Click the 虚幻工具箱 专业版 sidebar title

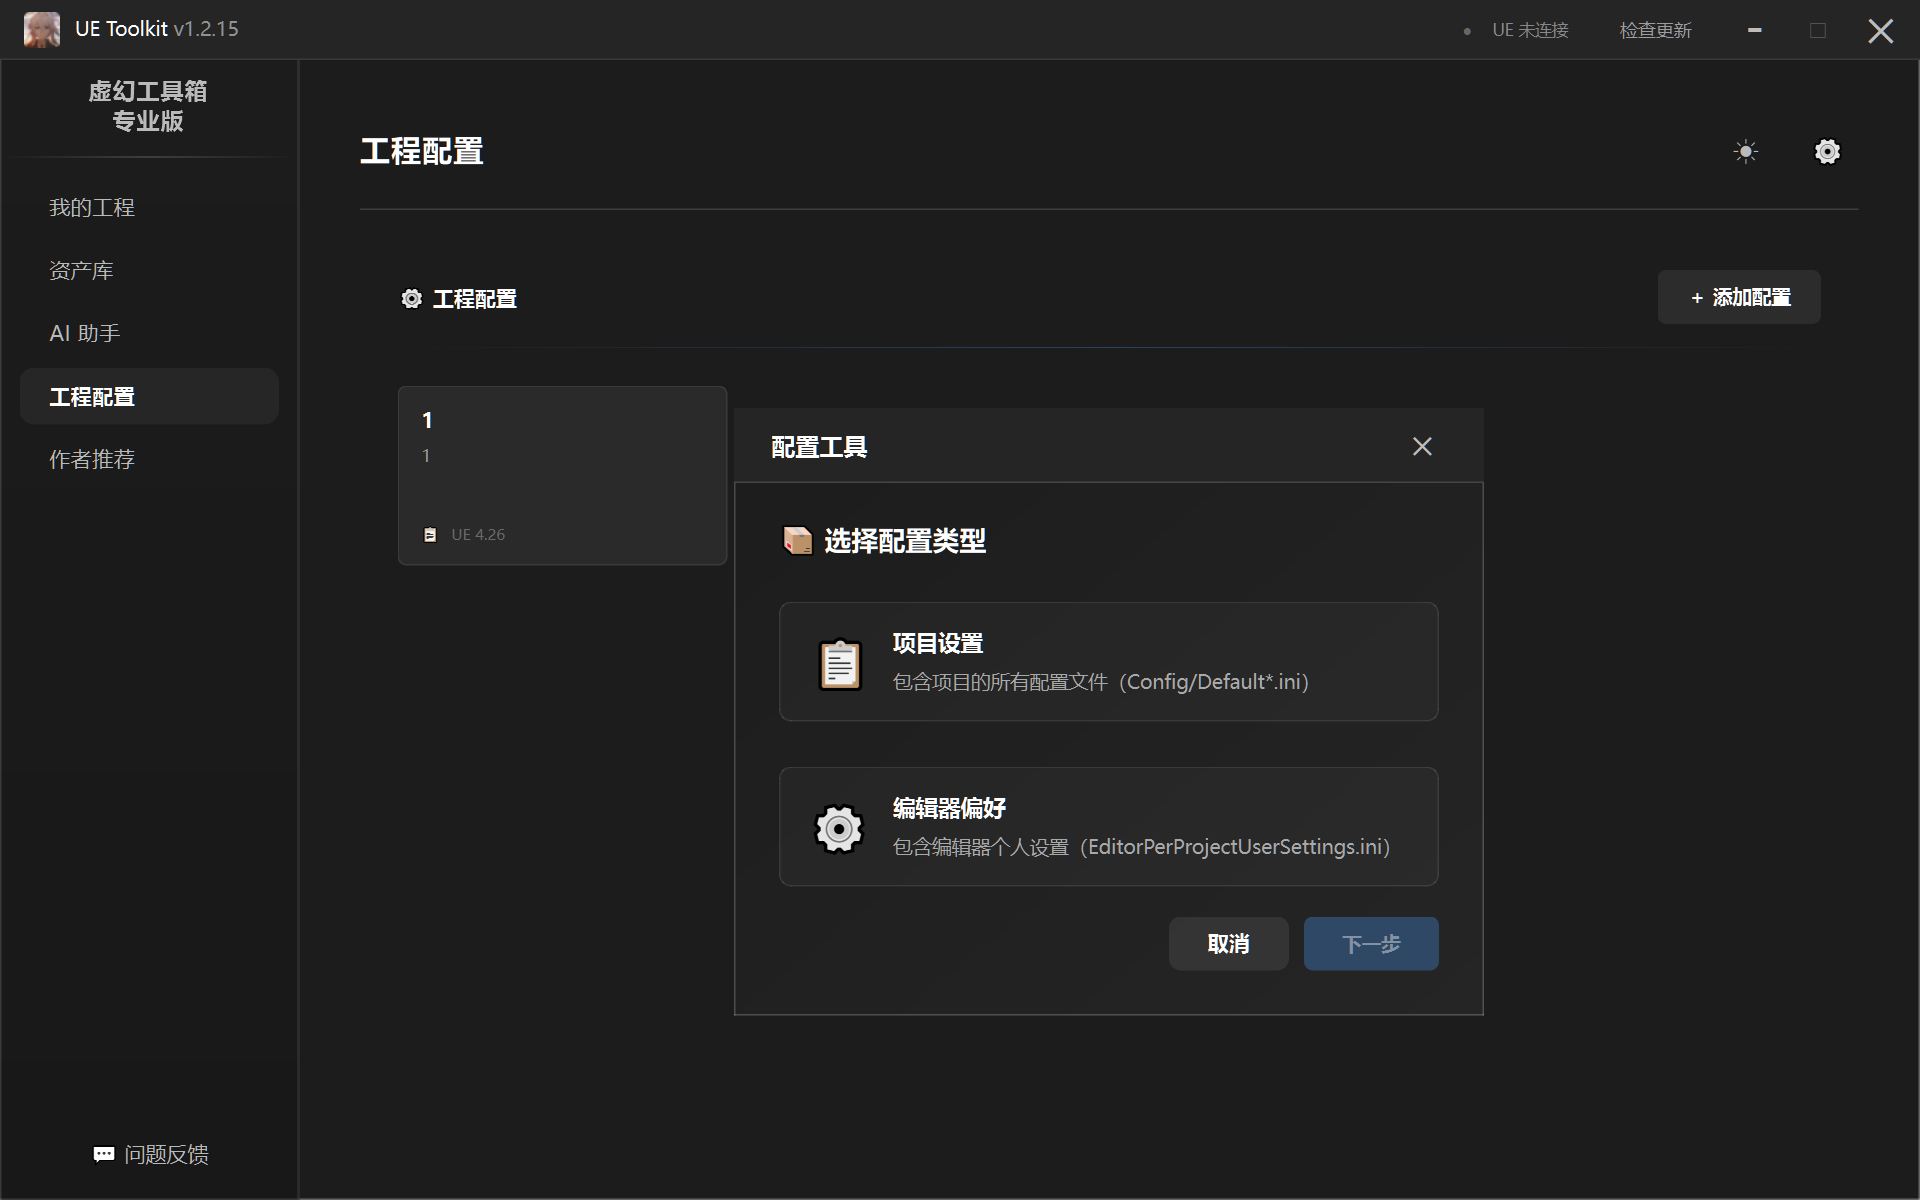tap(148, 106)
